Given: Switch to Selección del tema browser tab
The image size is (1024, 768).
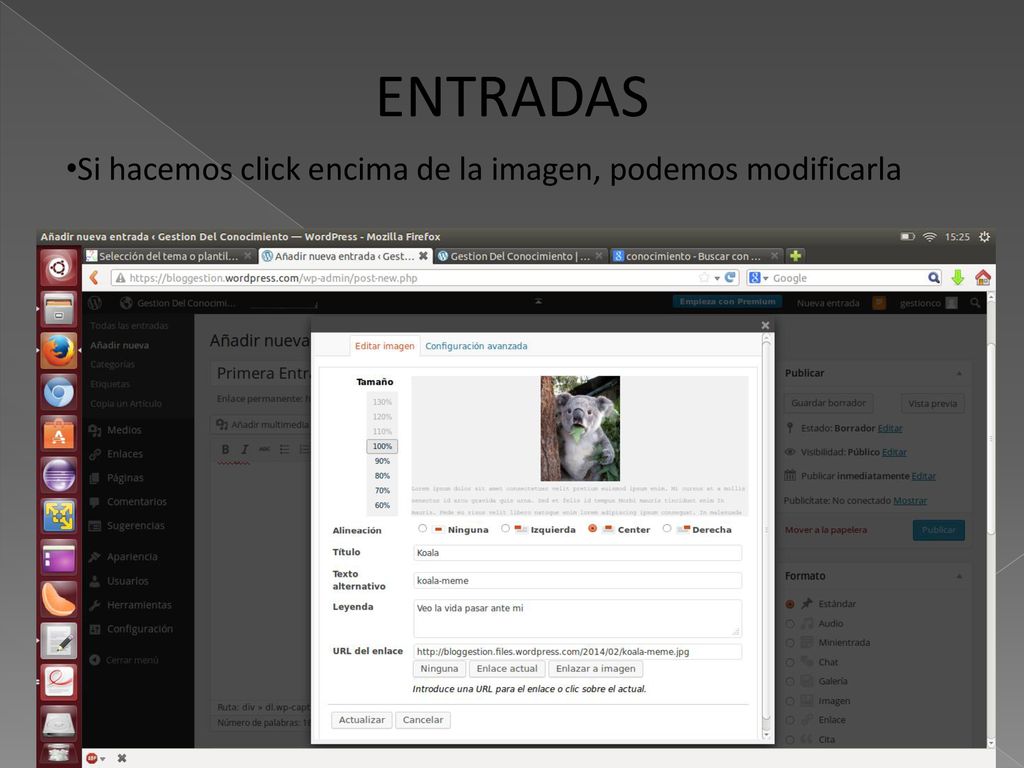Looking at the screenshot, I should tap(169, 256).
